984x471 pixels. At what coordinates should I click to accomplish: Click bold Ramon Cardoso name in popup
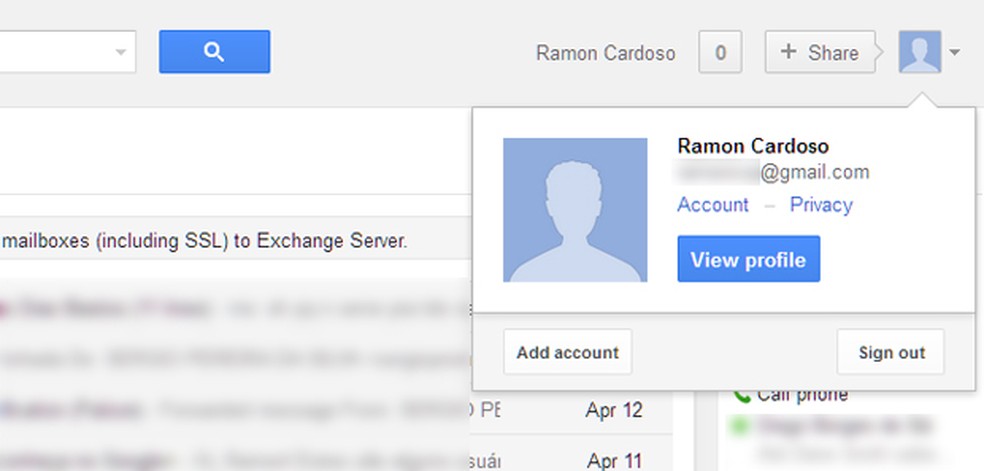pyautogui.click(x=753, y=147)
